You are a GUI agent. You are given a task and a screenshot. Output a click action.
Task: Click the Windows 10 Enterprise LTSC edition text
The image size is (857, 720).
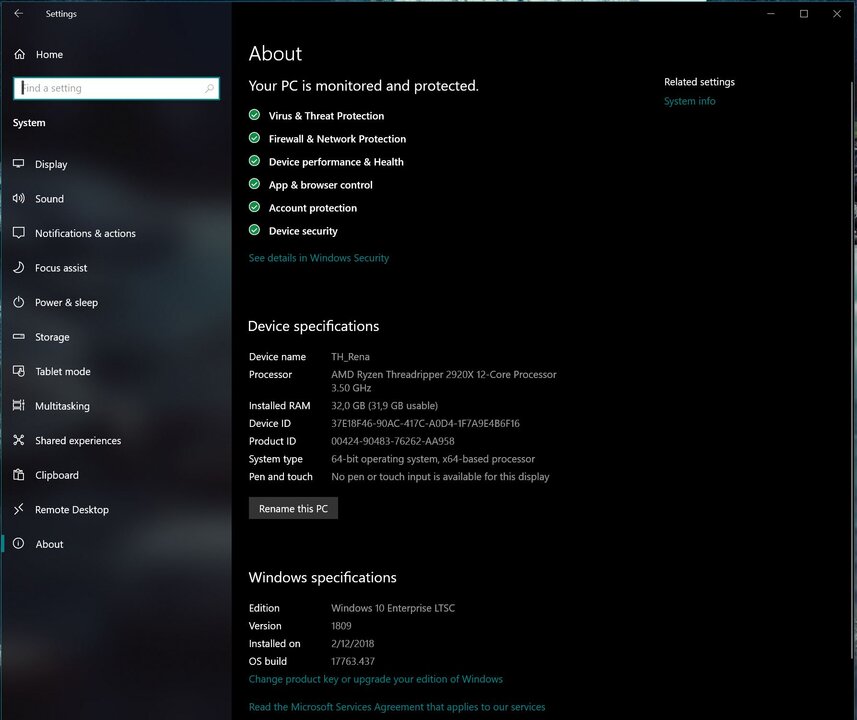pos(392,608)
